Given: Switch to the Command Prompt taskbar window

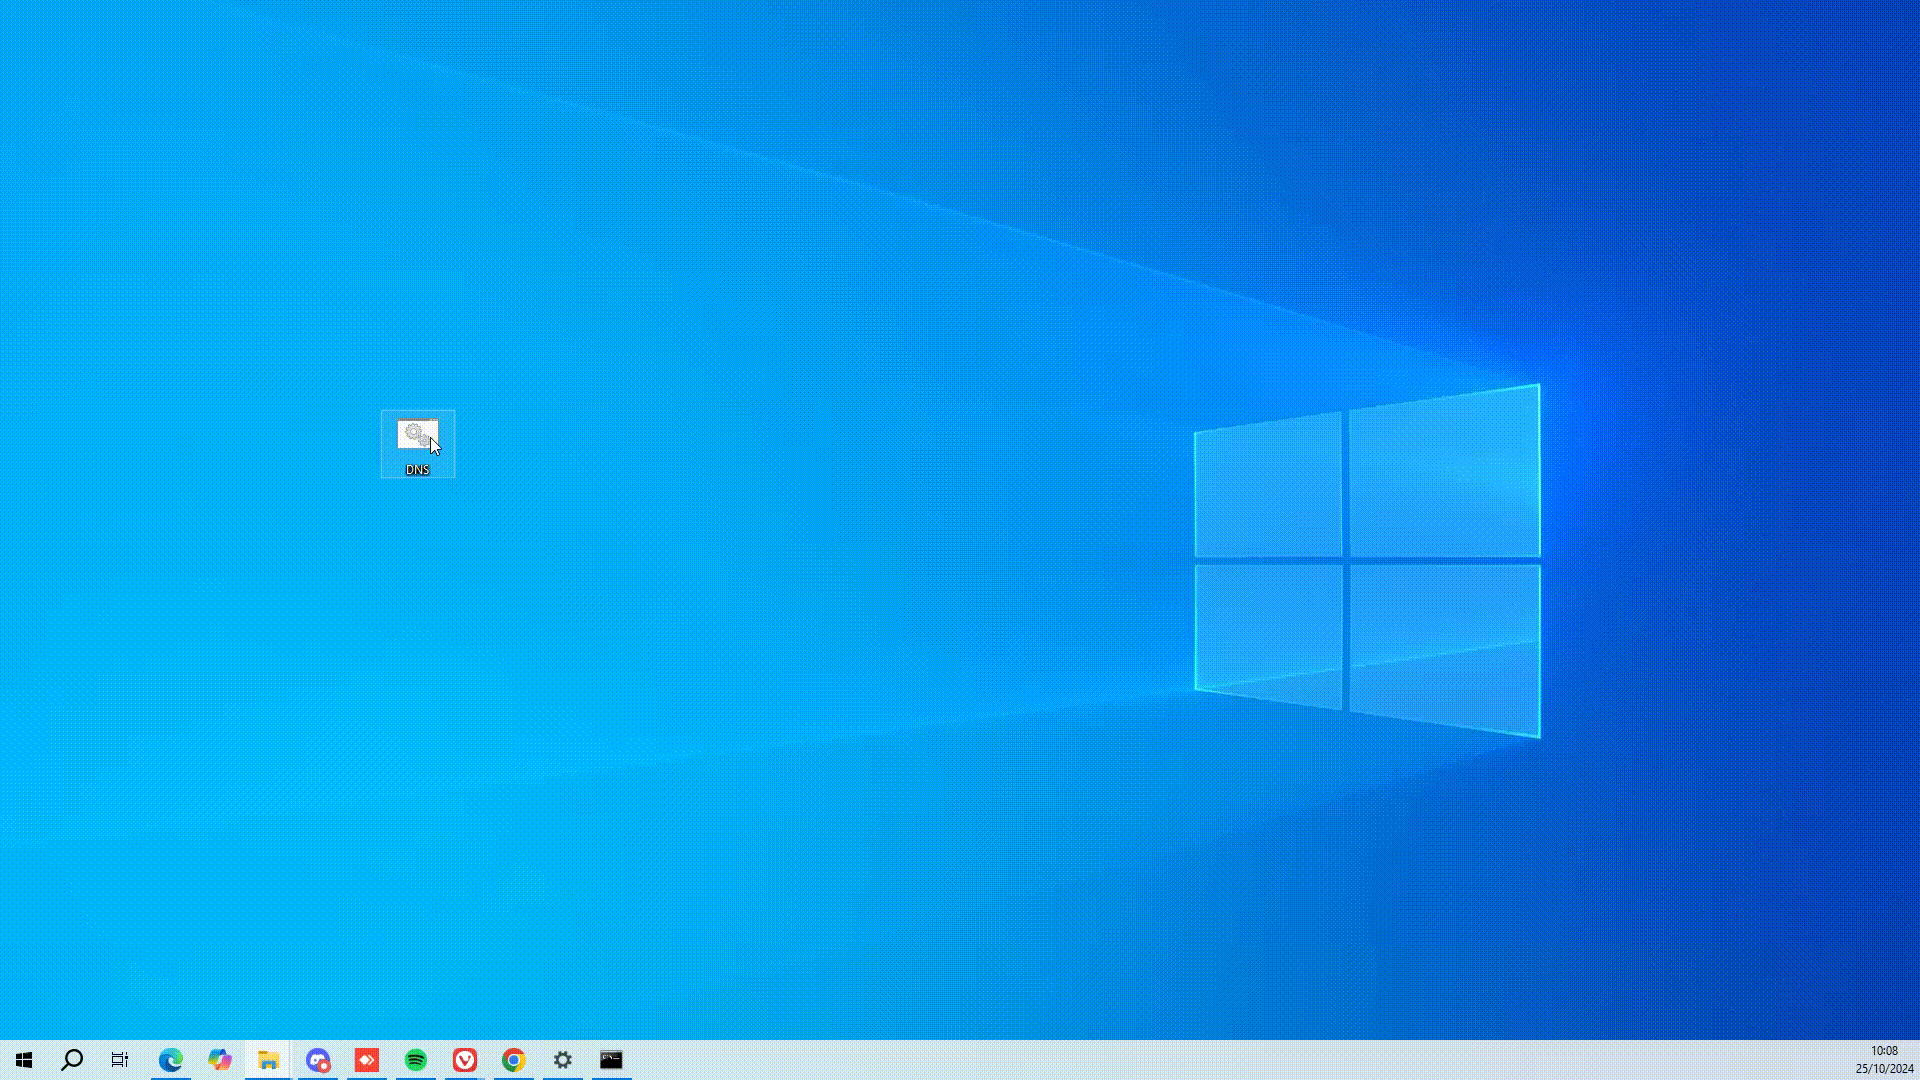Looking at the screenshot, I should [611, 1060].
